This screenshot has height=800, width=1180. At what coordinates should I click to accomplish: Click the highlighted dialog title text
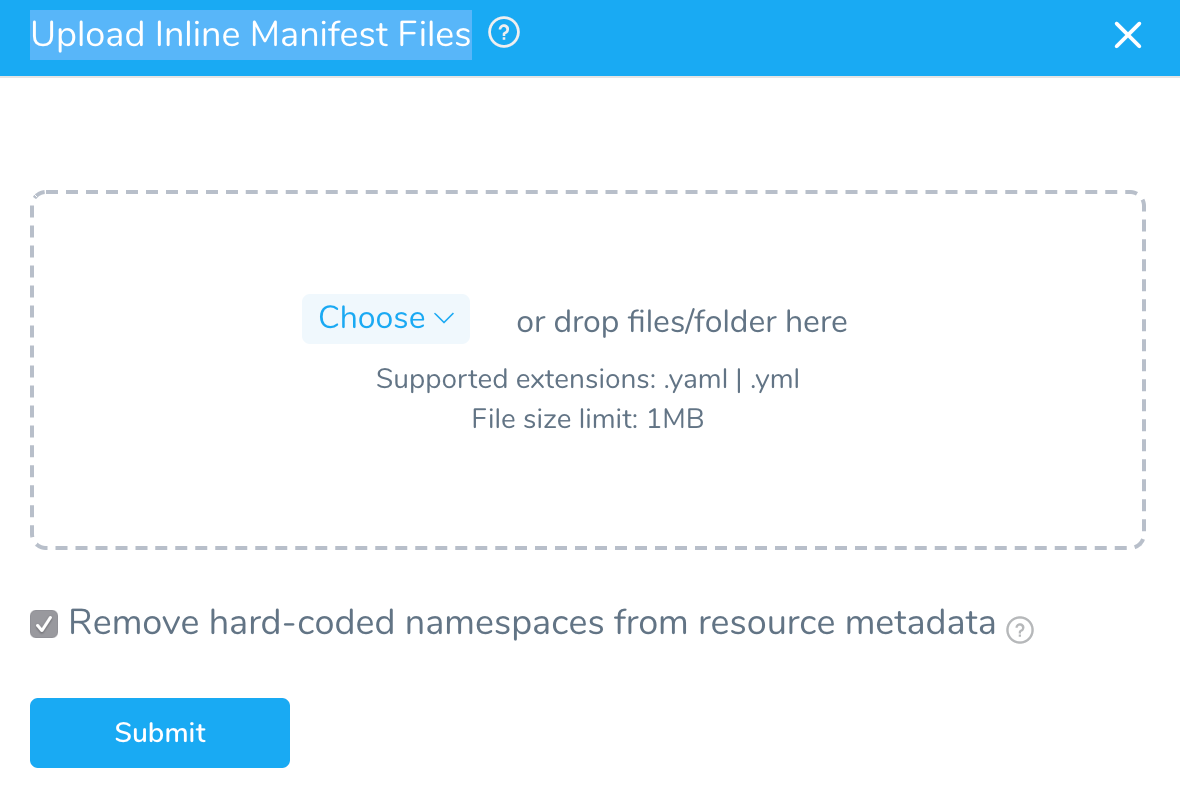tap(251, 35)
